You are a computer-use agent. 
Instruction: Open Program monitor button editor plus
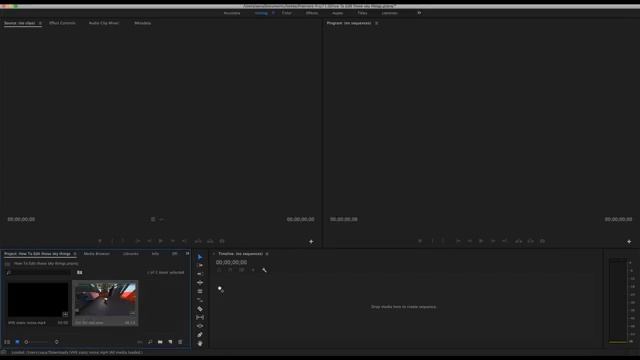629,242
